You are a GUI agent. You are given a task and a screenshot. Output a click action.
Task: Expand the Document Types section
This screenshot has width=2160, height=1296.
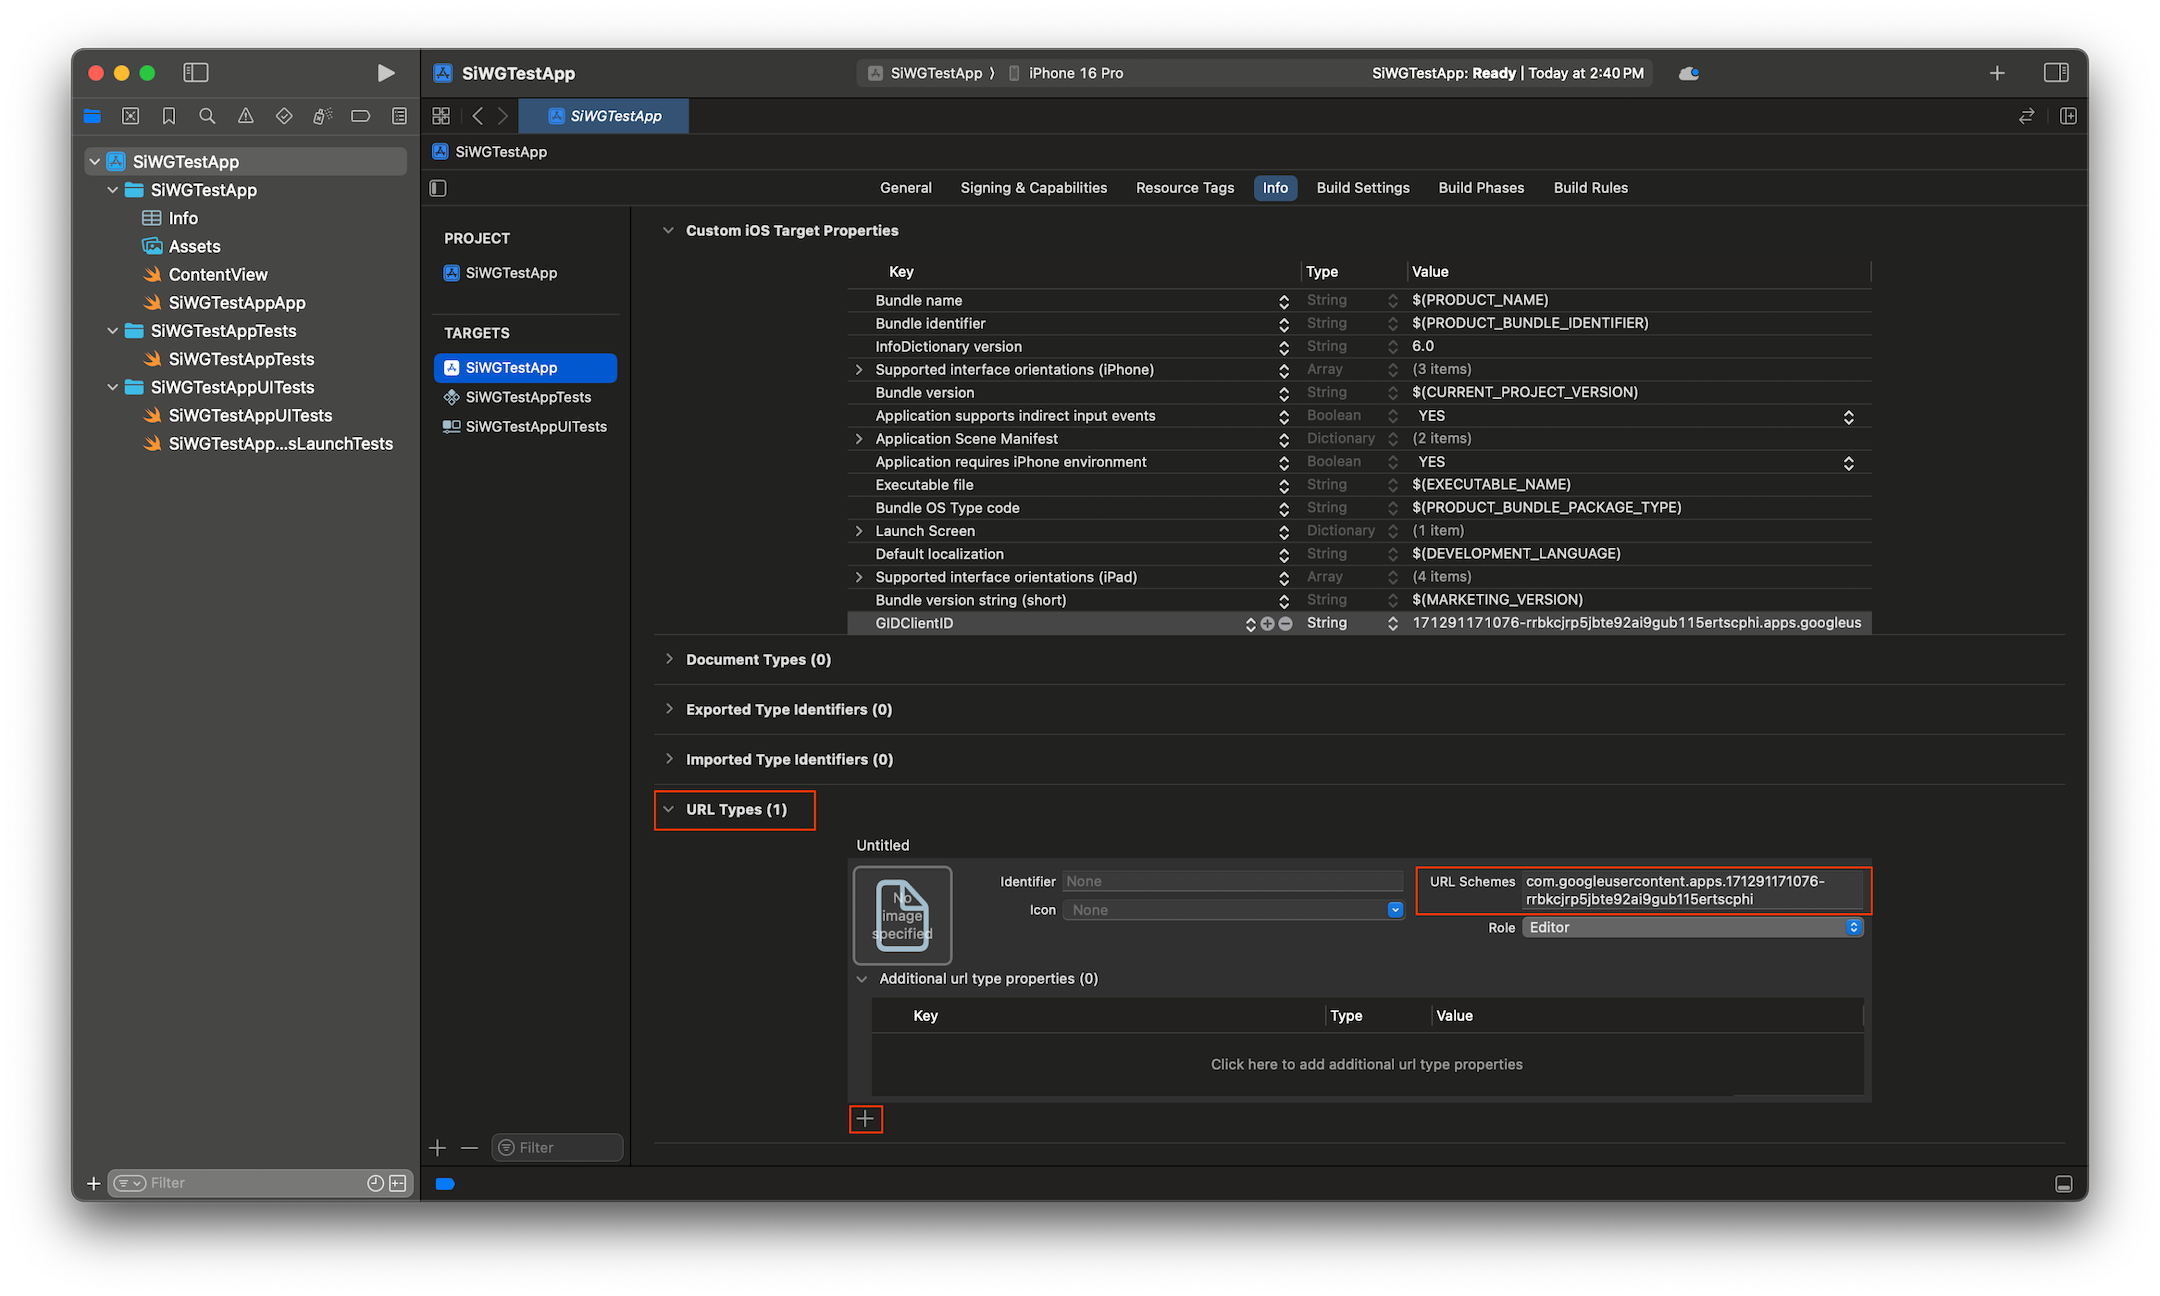click(669, 659)
